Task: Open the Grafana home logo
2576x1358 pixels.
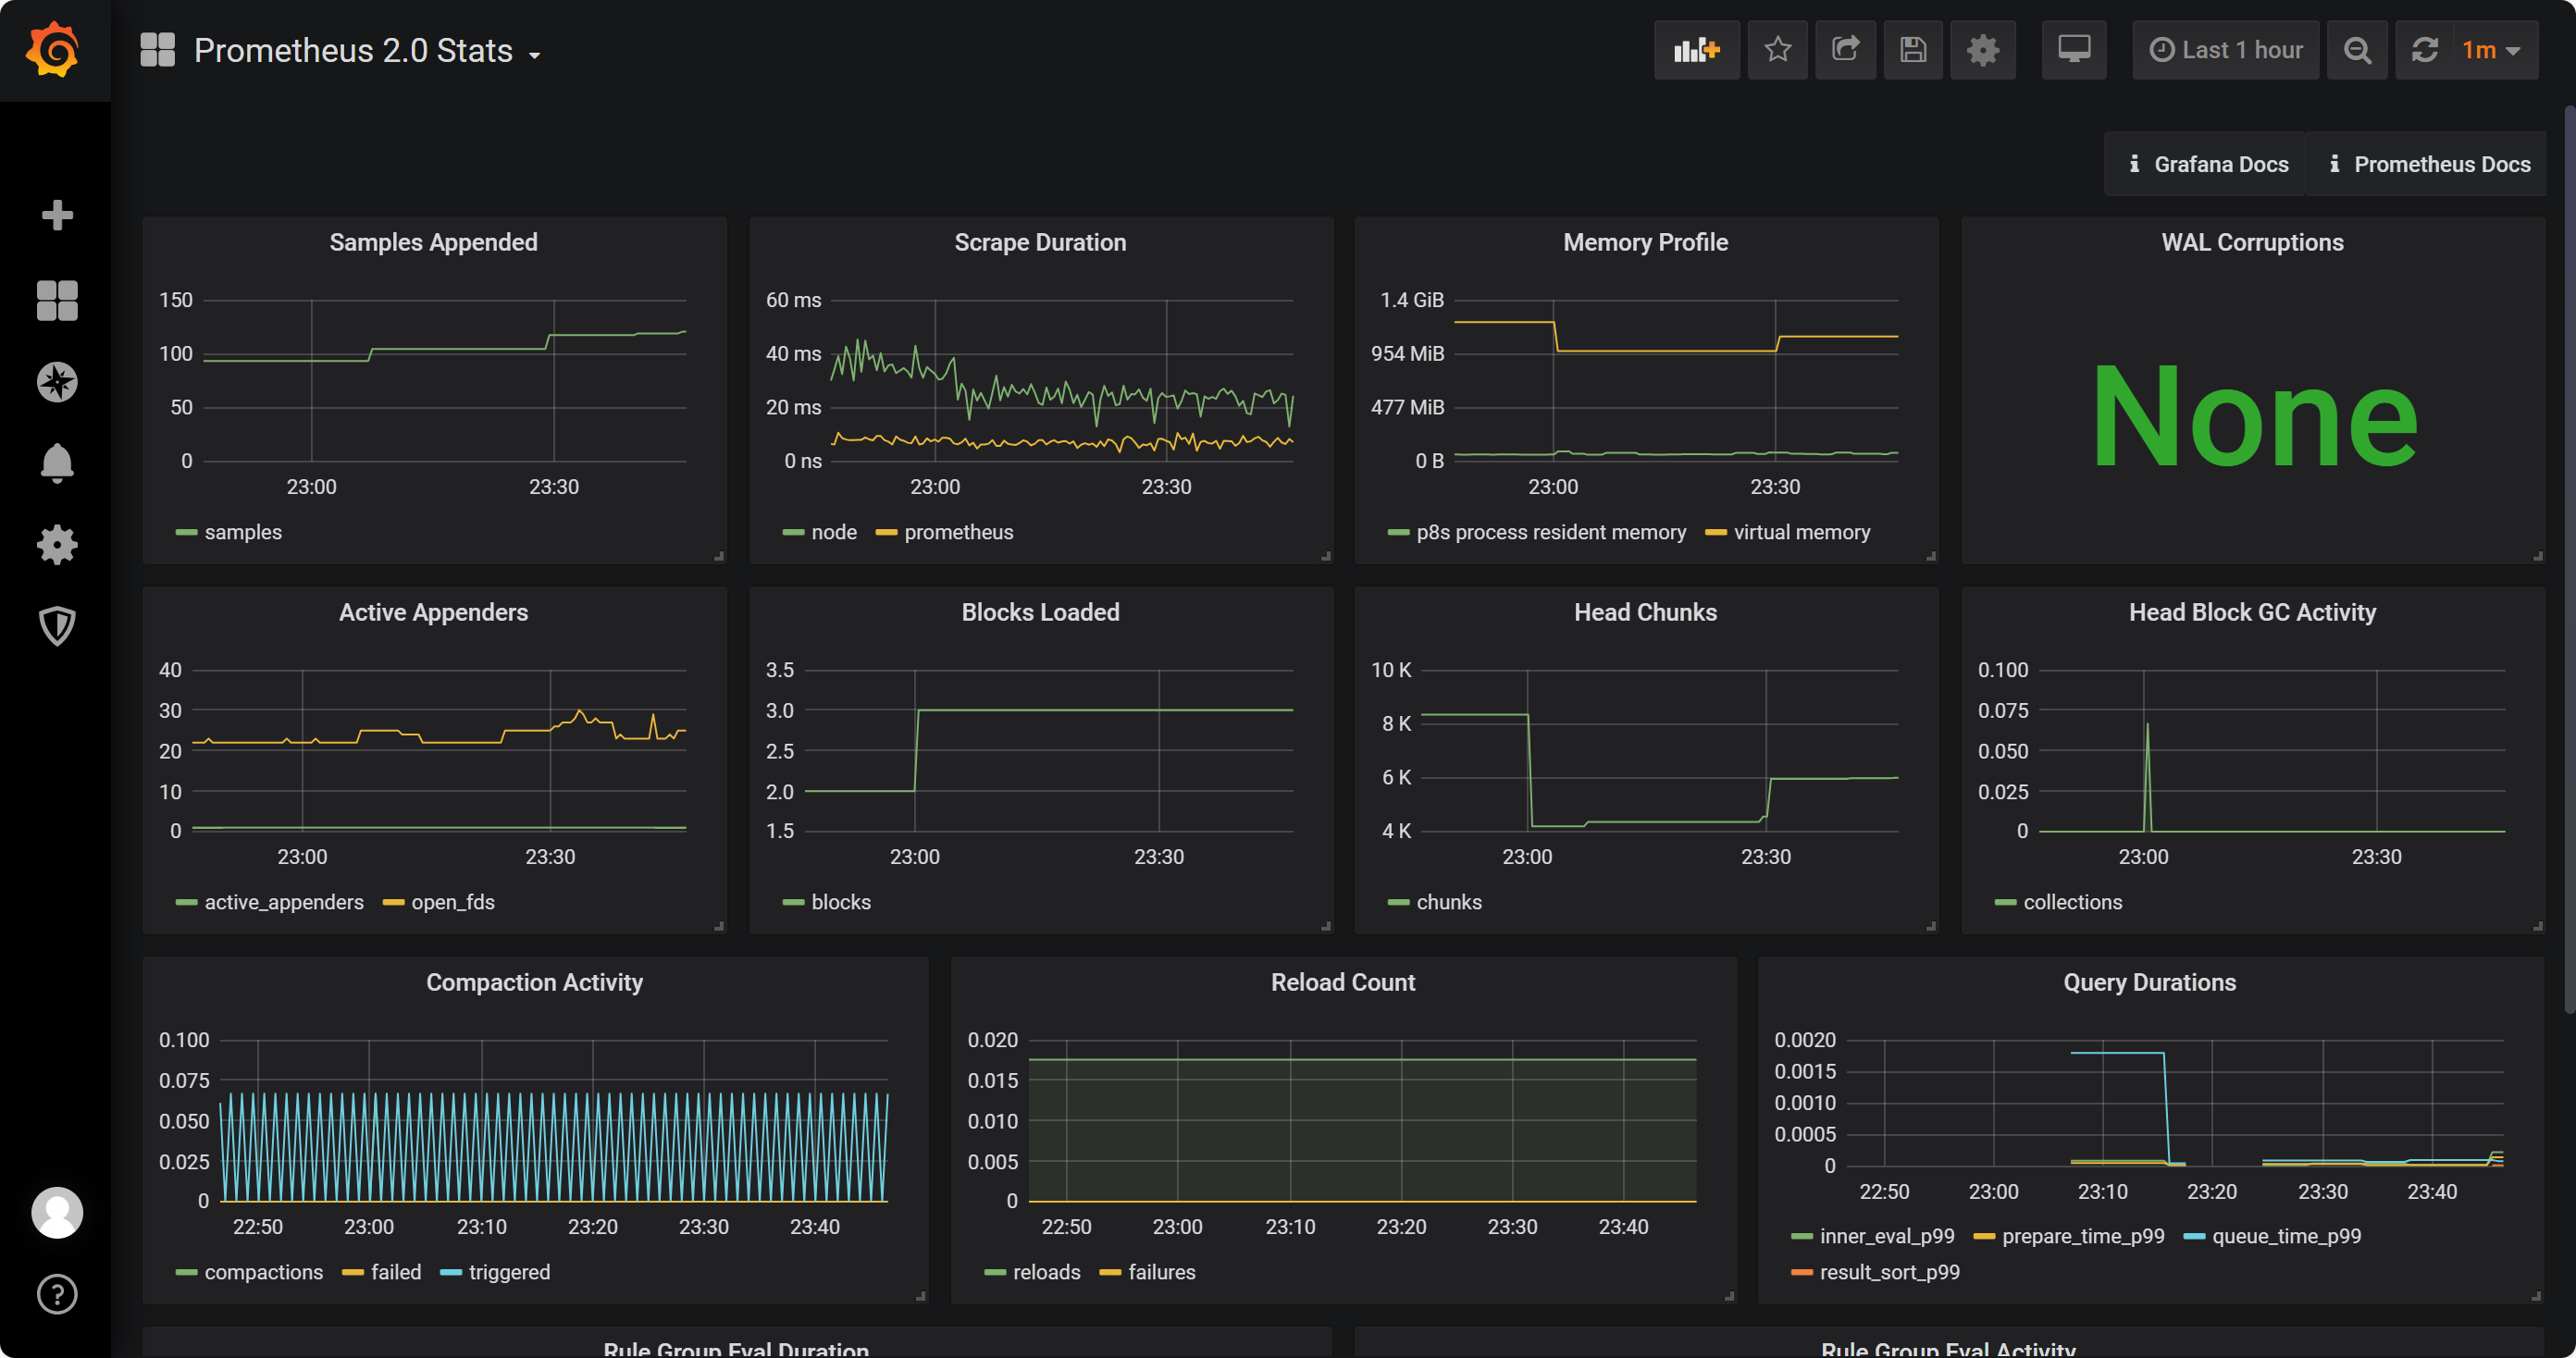Action: pos(54,50)
